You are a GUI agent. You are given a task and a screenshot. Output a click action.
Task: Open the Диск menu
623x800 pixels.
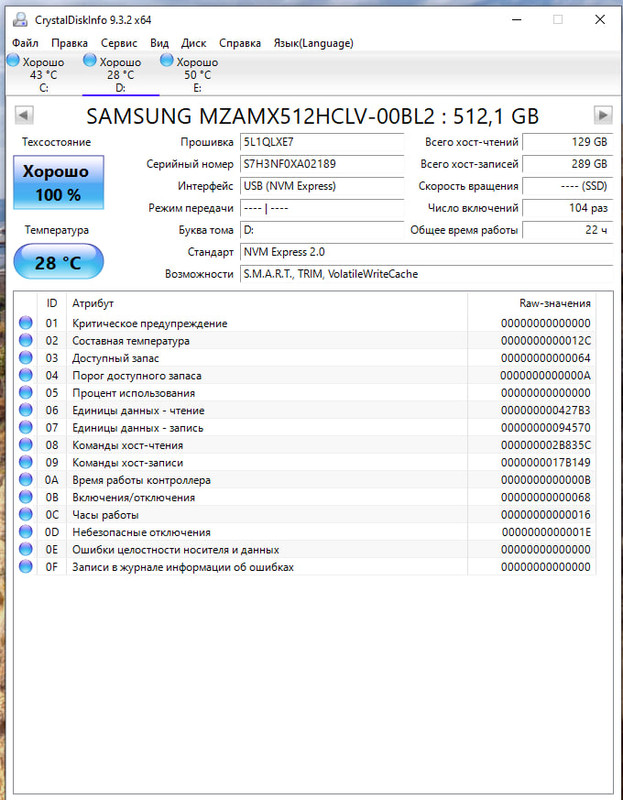[x=193, y=43]
